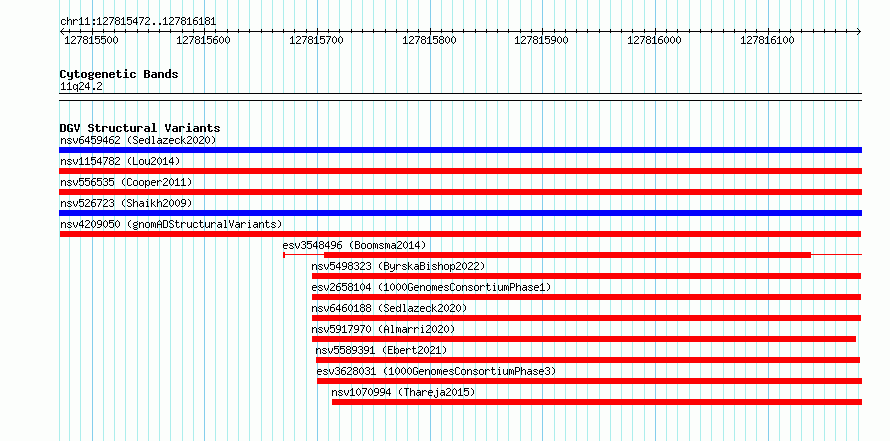
Task: Click the nsv1070994 (Thareja2015) label
Action: [x=404, y=392]
